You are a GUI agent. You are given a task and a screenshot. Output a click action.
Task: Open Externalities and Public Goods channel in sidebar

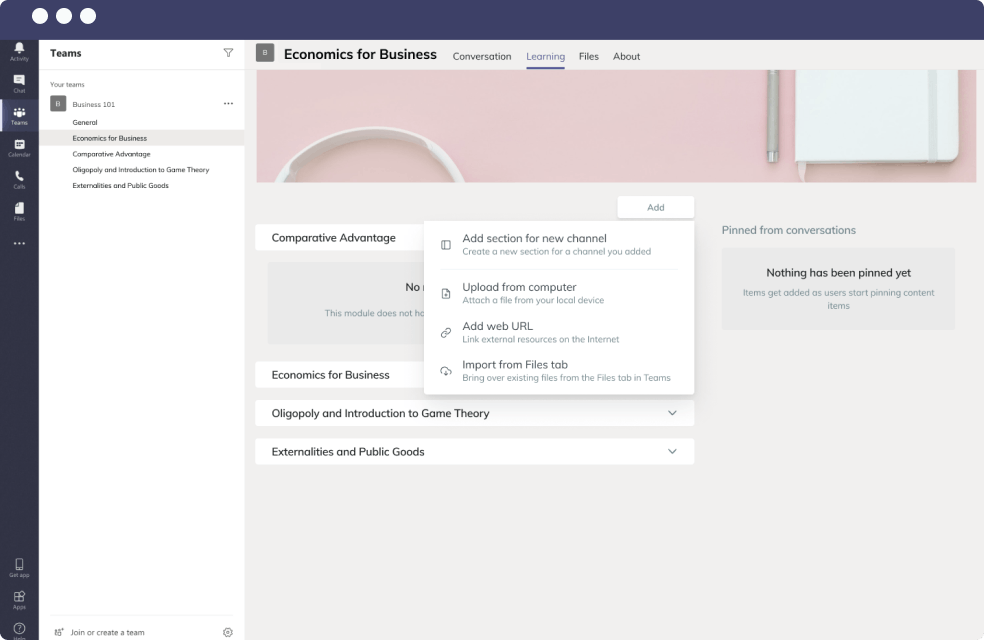tap(120, 185)
